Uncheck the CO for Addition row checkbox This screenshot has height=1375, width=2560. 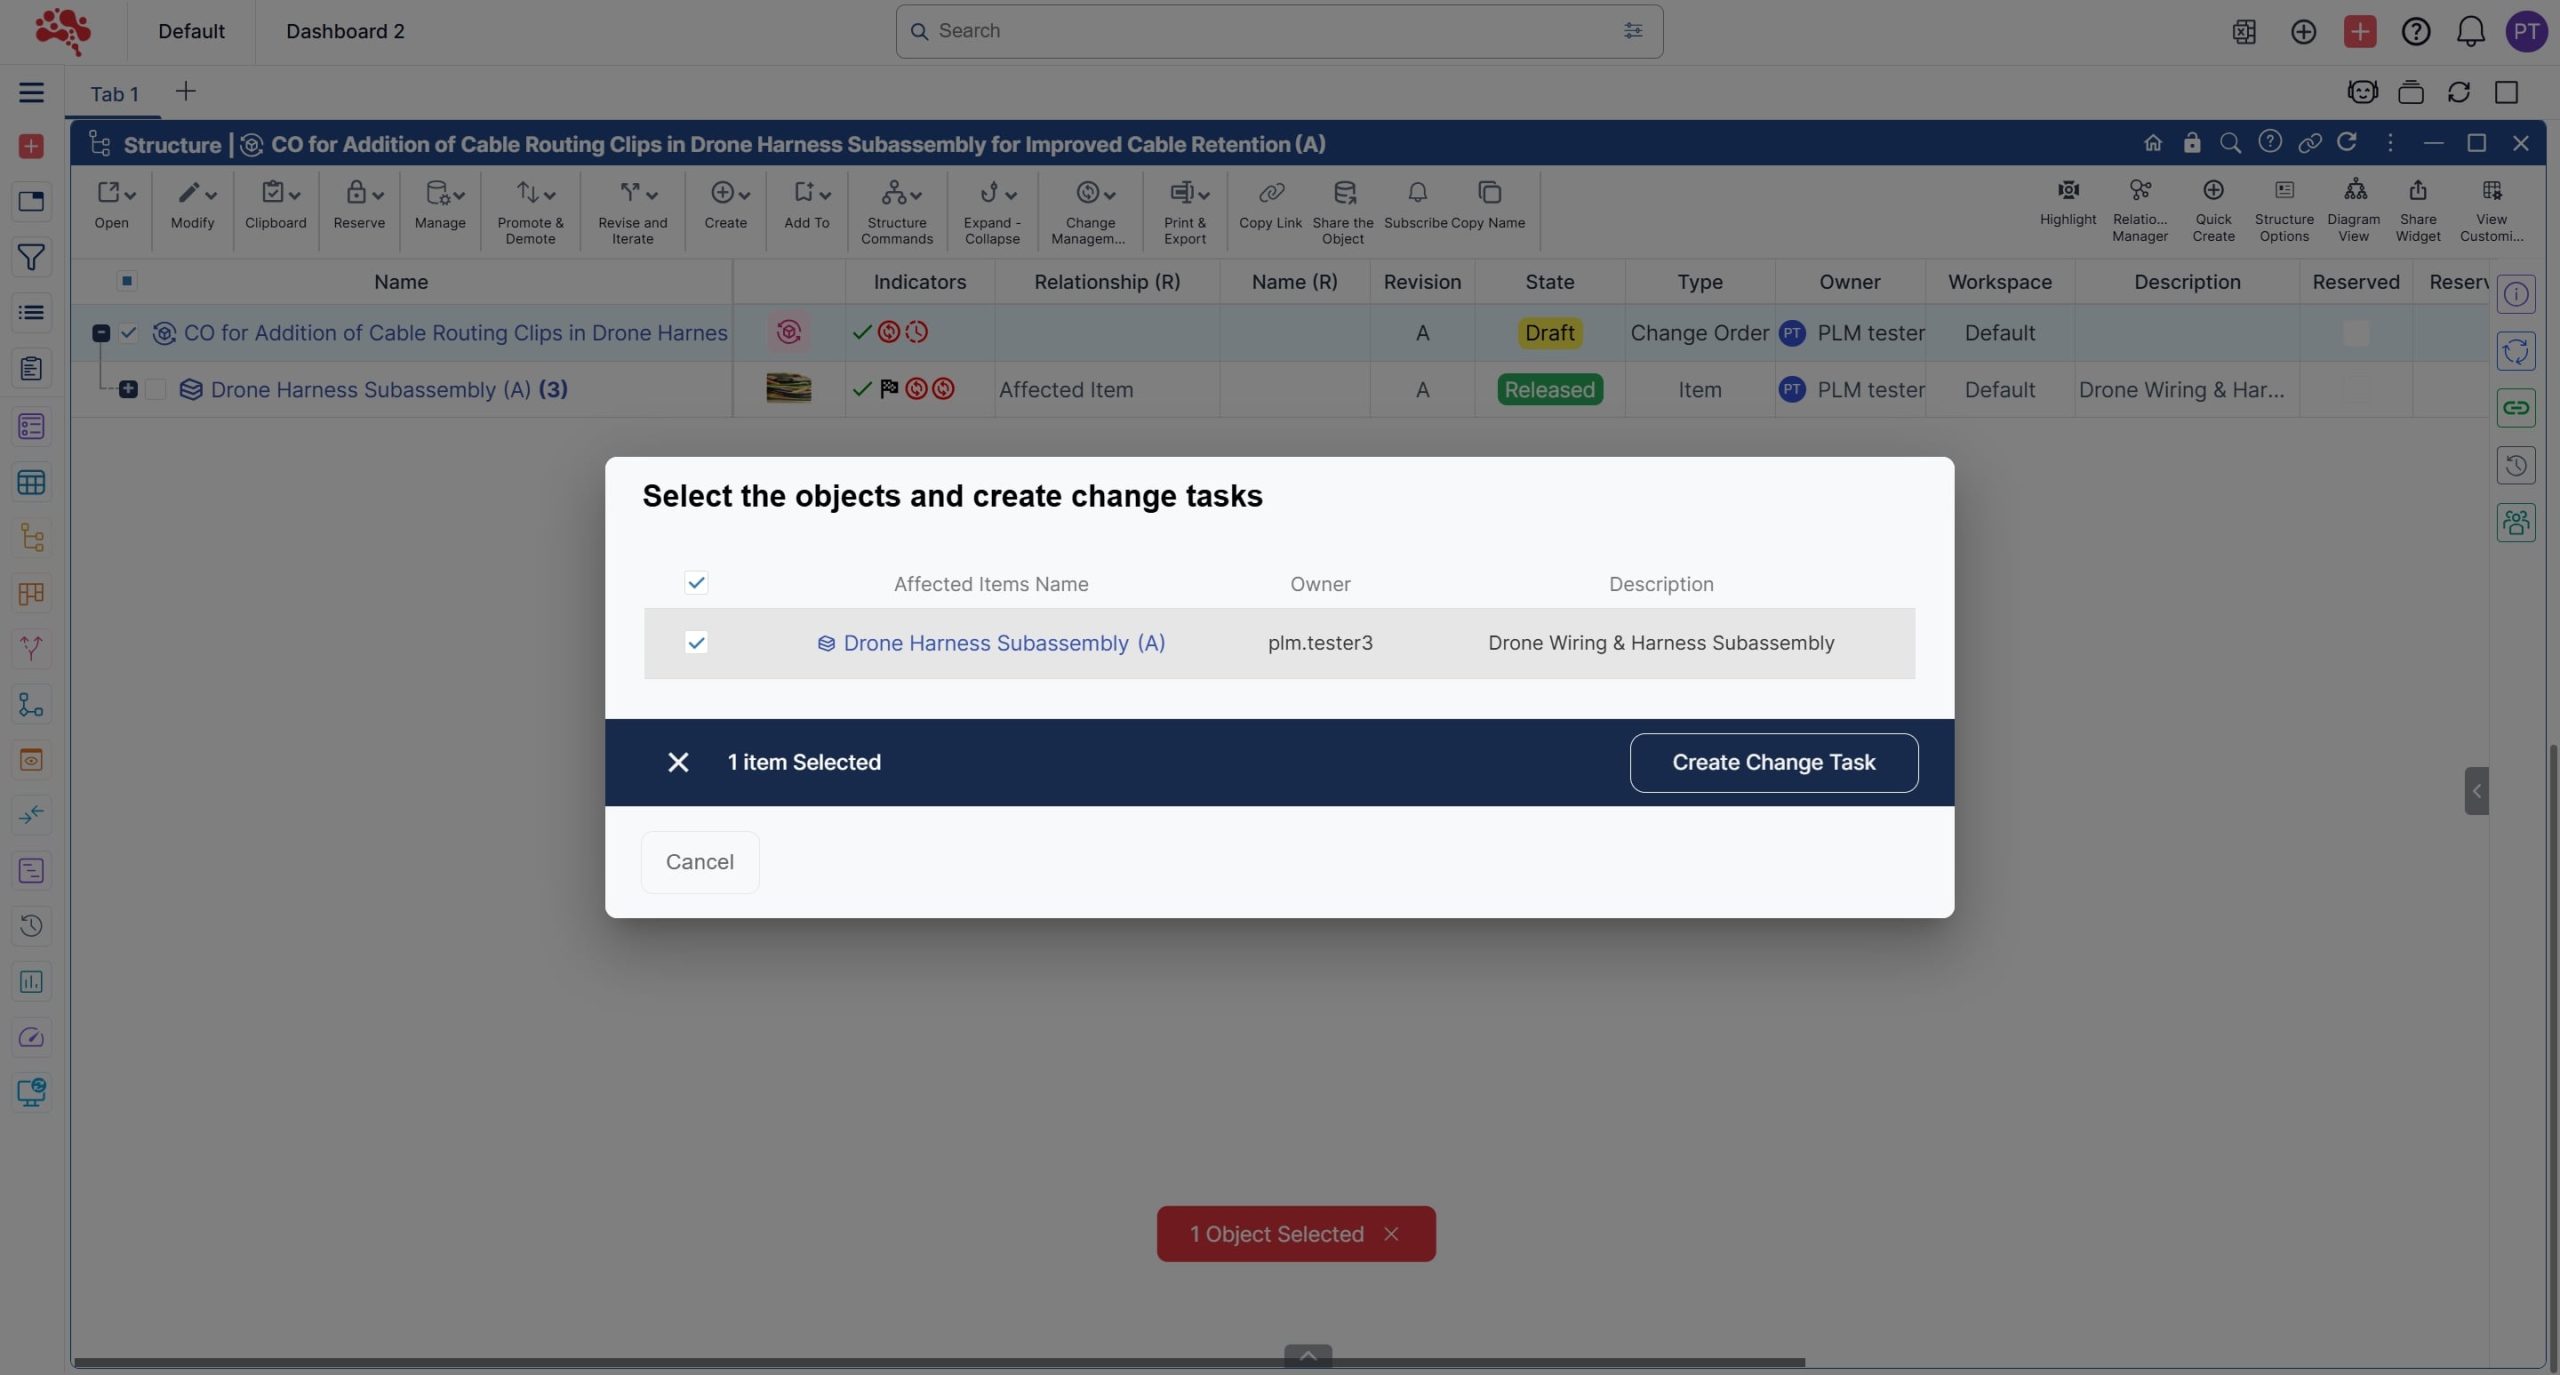129,333
